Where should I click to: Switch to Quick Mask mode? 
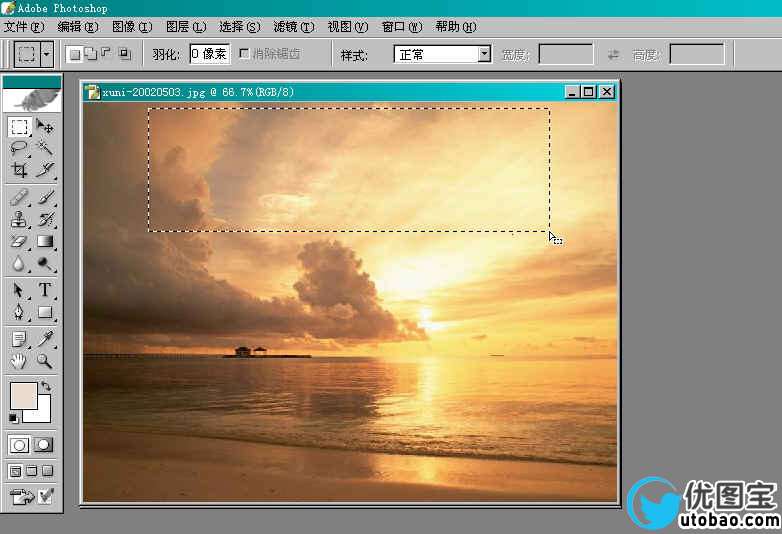[43, 444]
